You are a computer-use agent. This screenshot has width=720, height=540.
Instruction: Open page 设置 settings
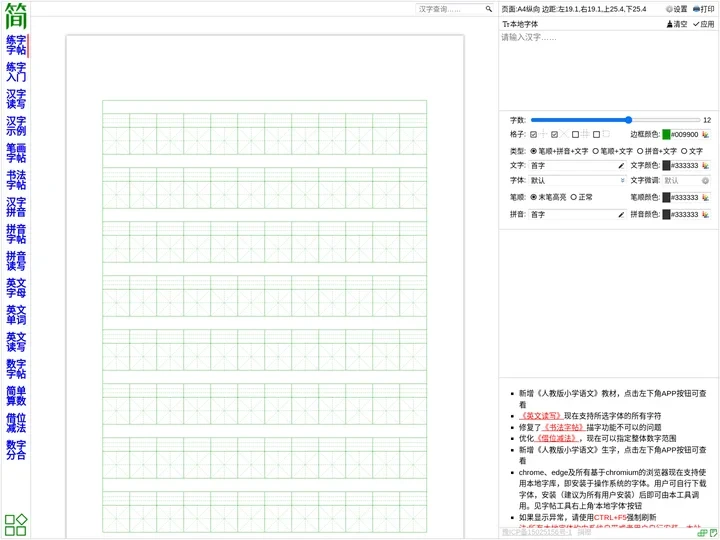(x=676, y=9)
